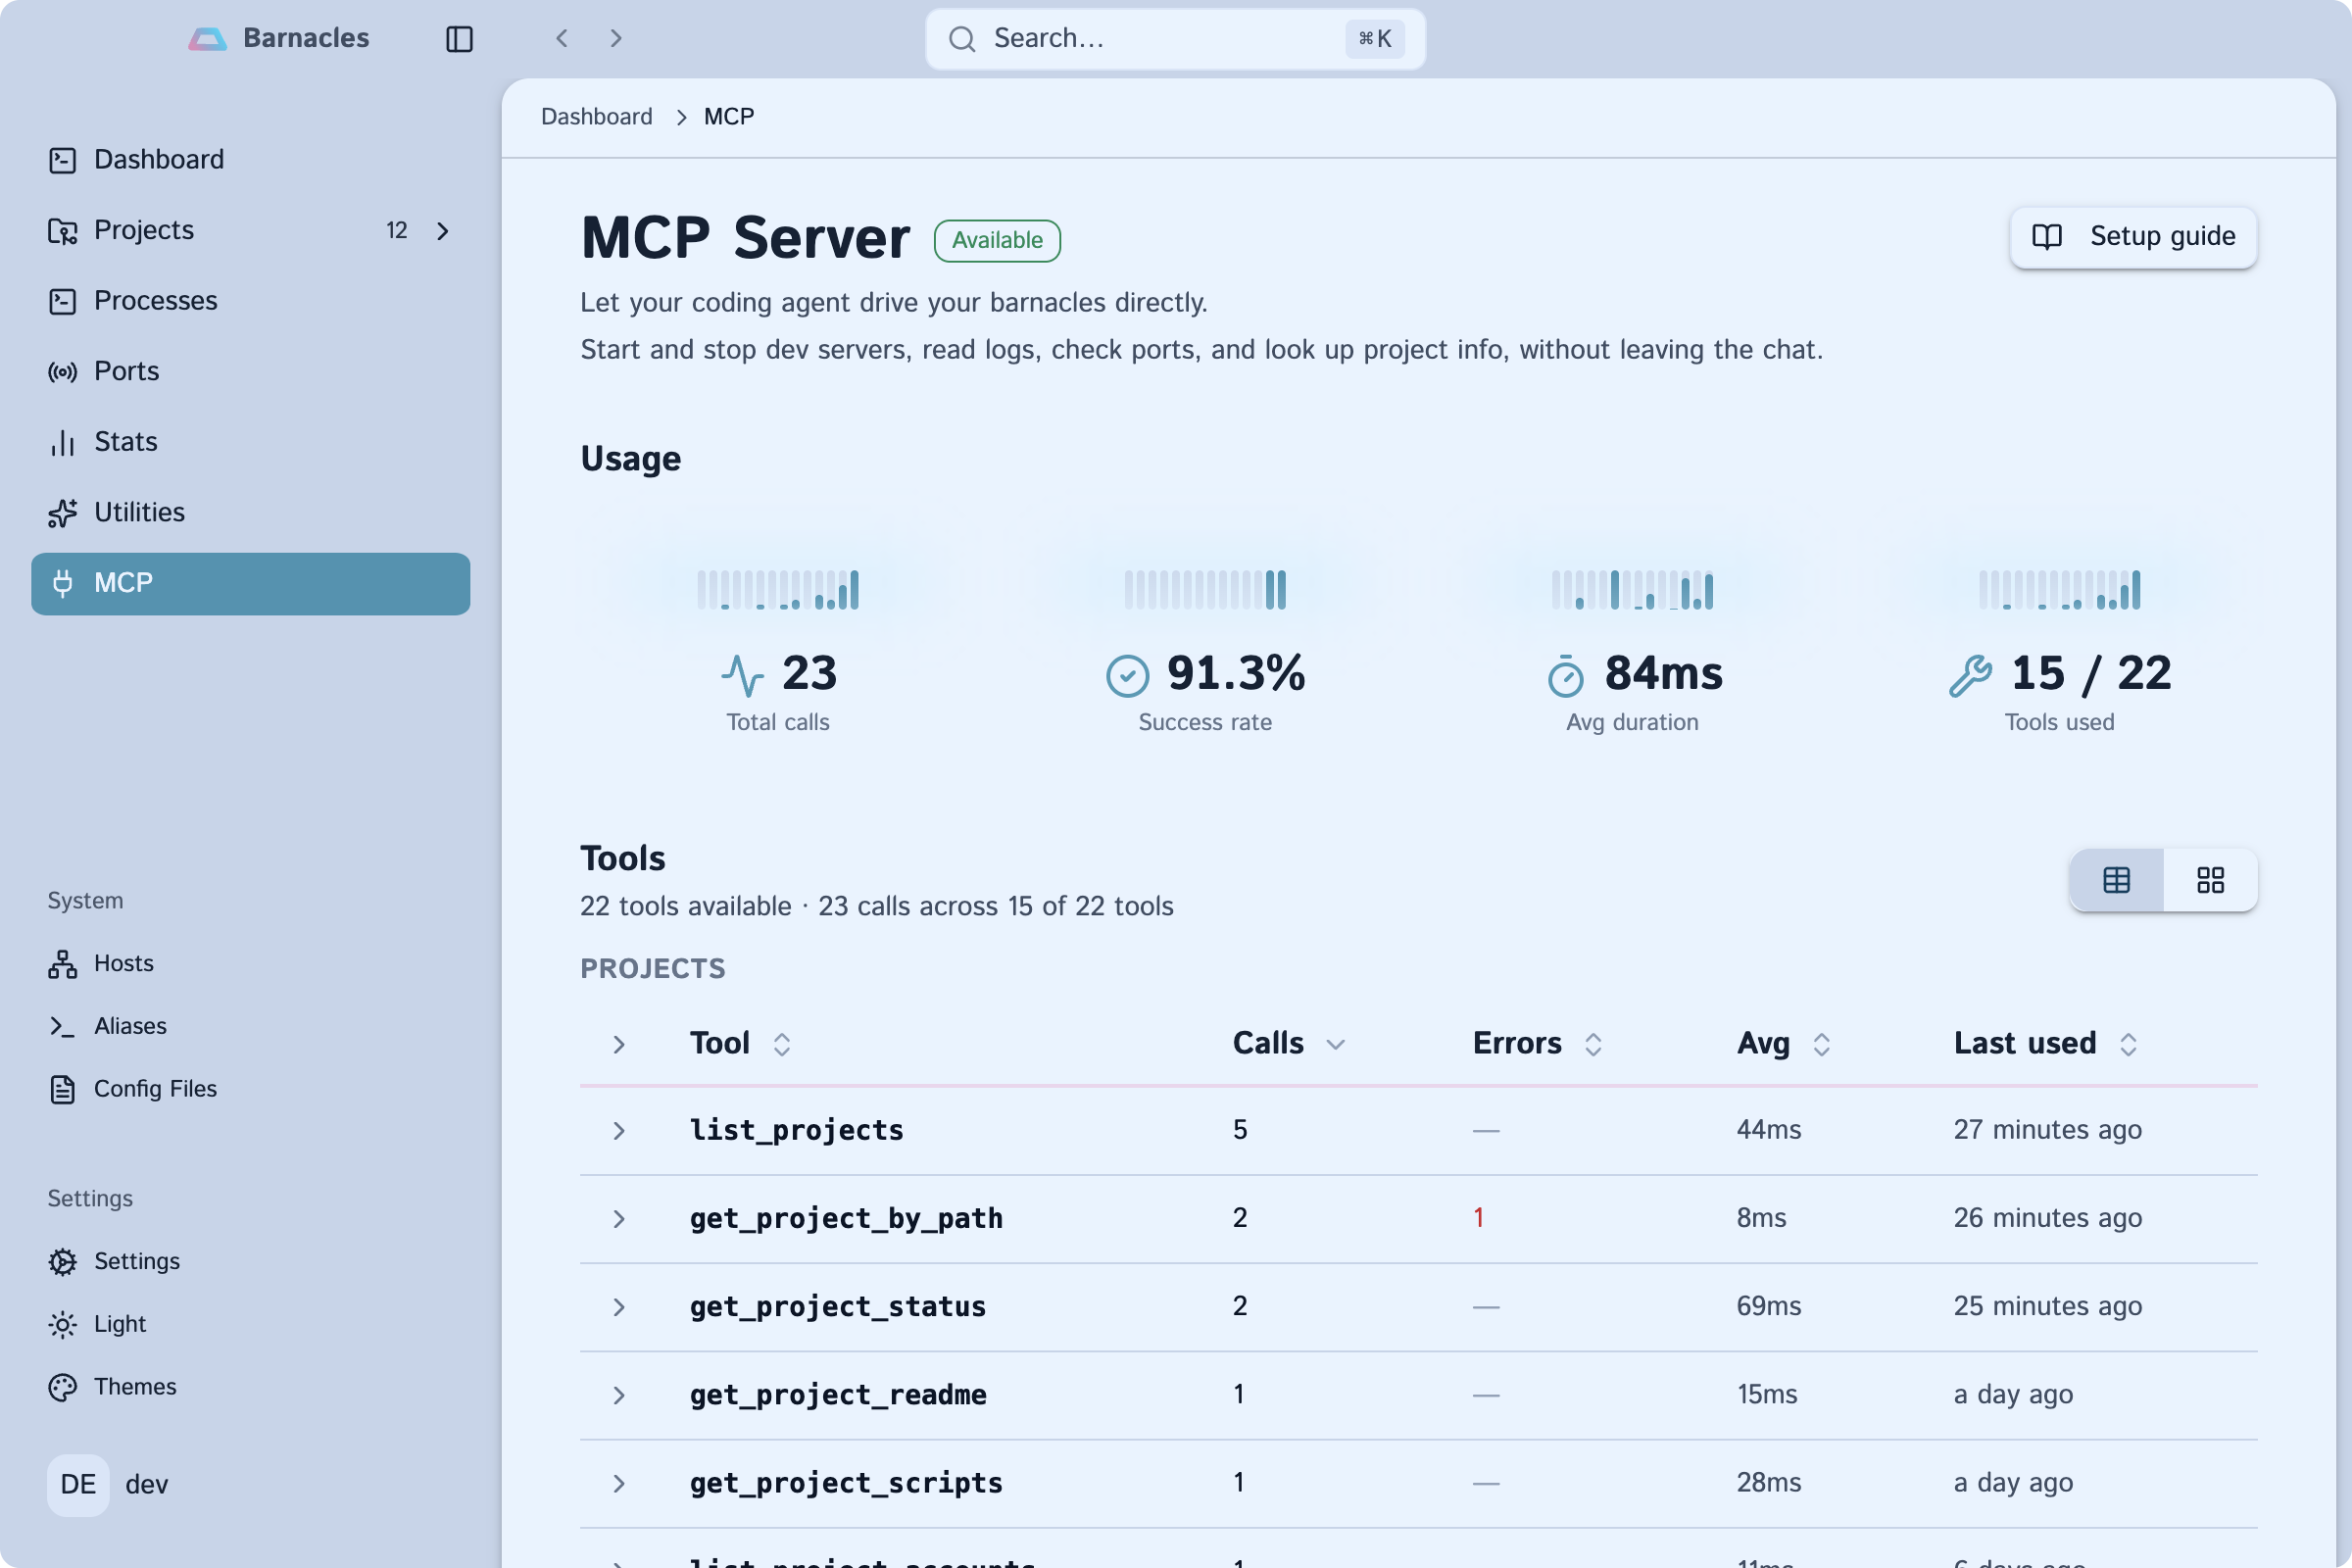
Task: Click the Settings gear icon
Action: point(62,1262)
